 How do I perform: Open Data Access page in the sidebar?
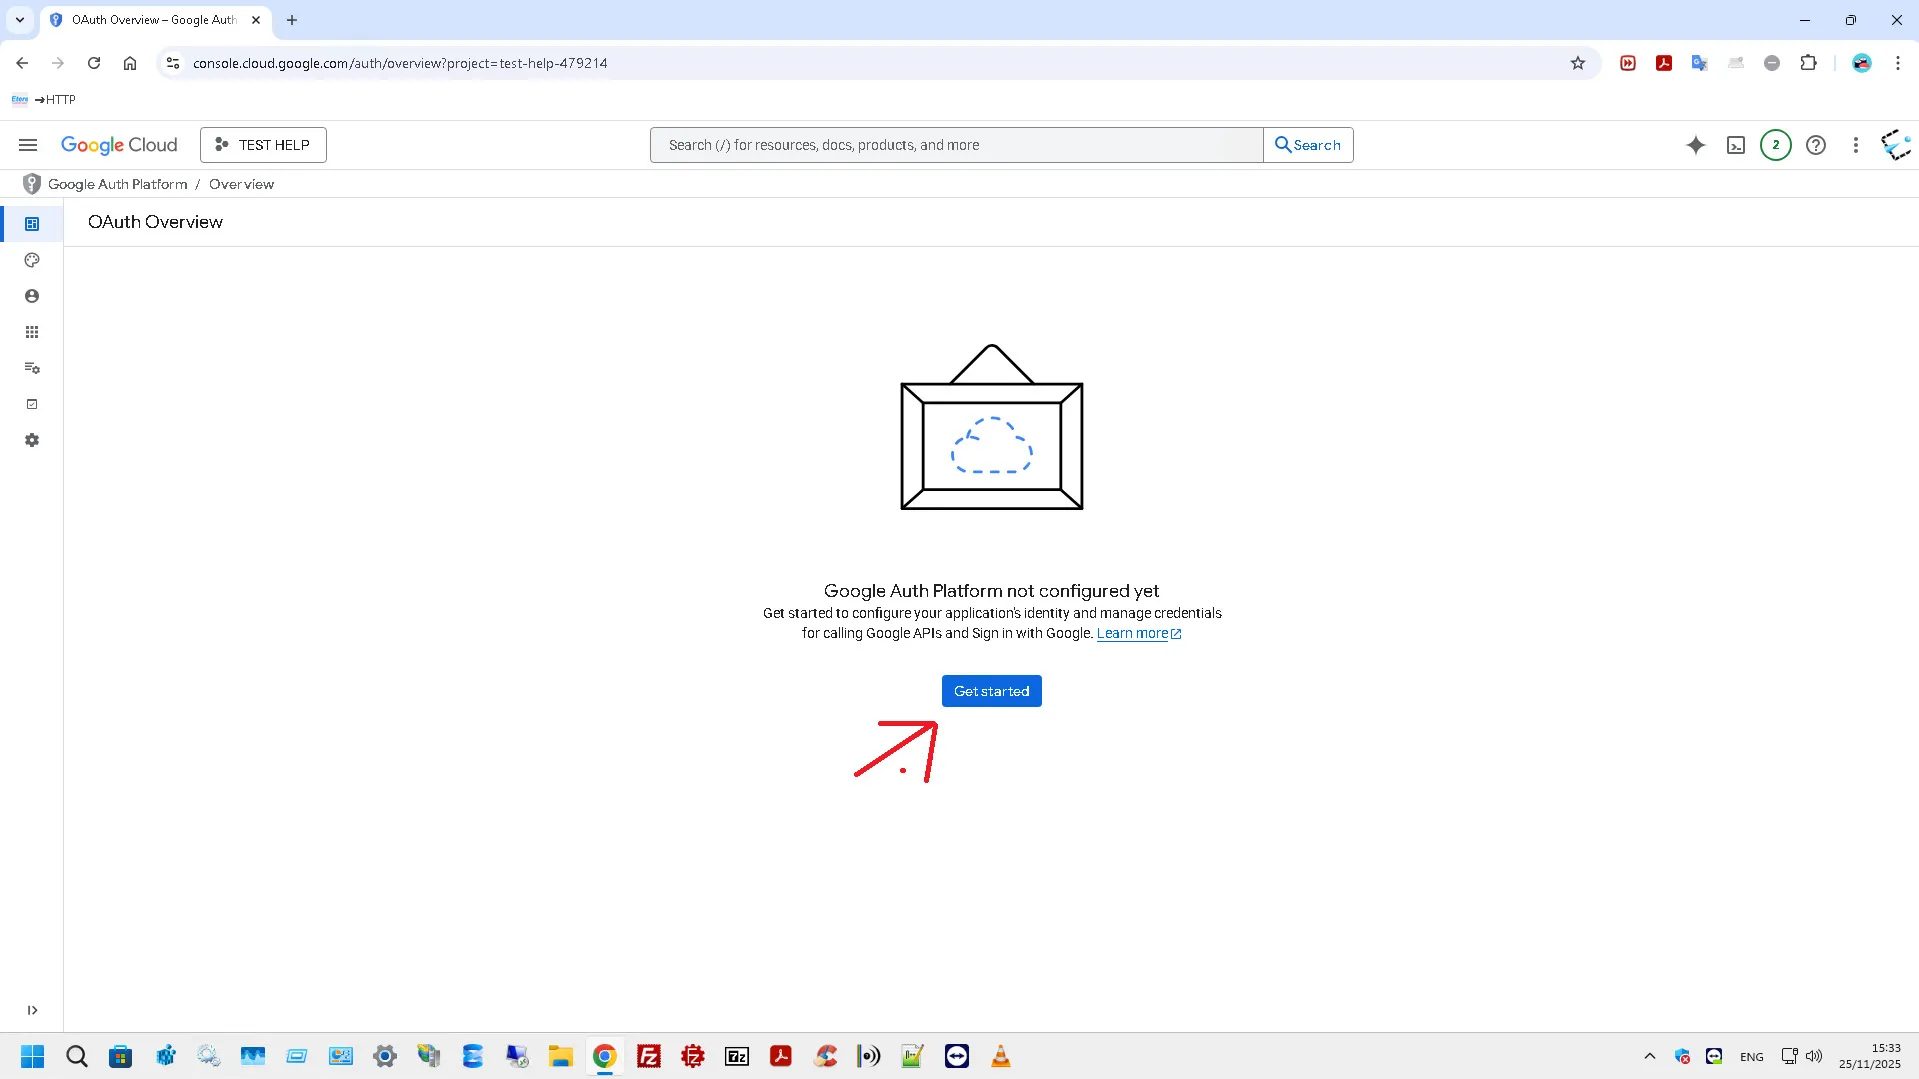(32, 368)
